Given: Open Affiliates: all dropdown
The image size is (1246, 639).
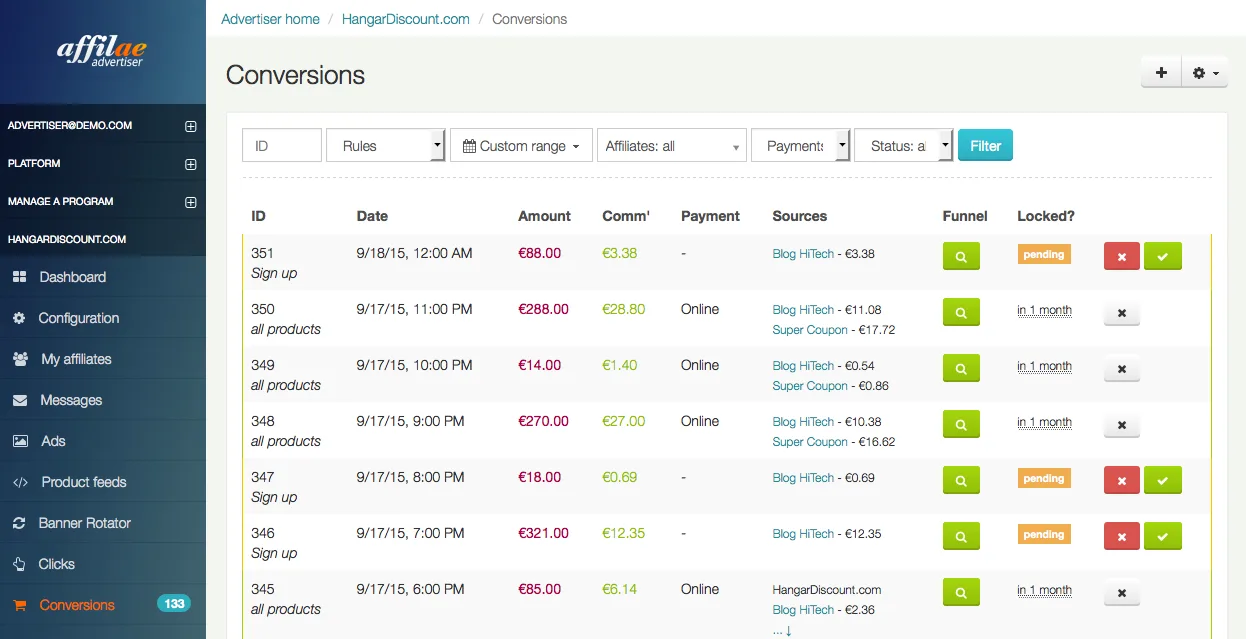Looking at the screenshot, I should pyautogui.click(x=672, y=145).
